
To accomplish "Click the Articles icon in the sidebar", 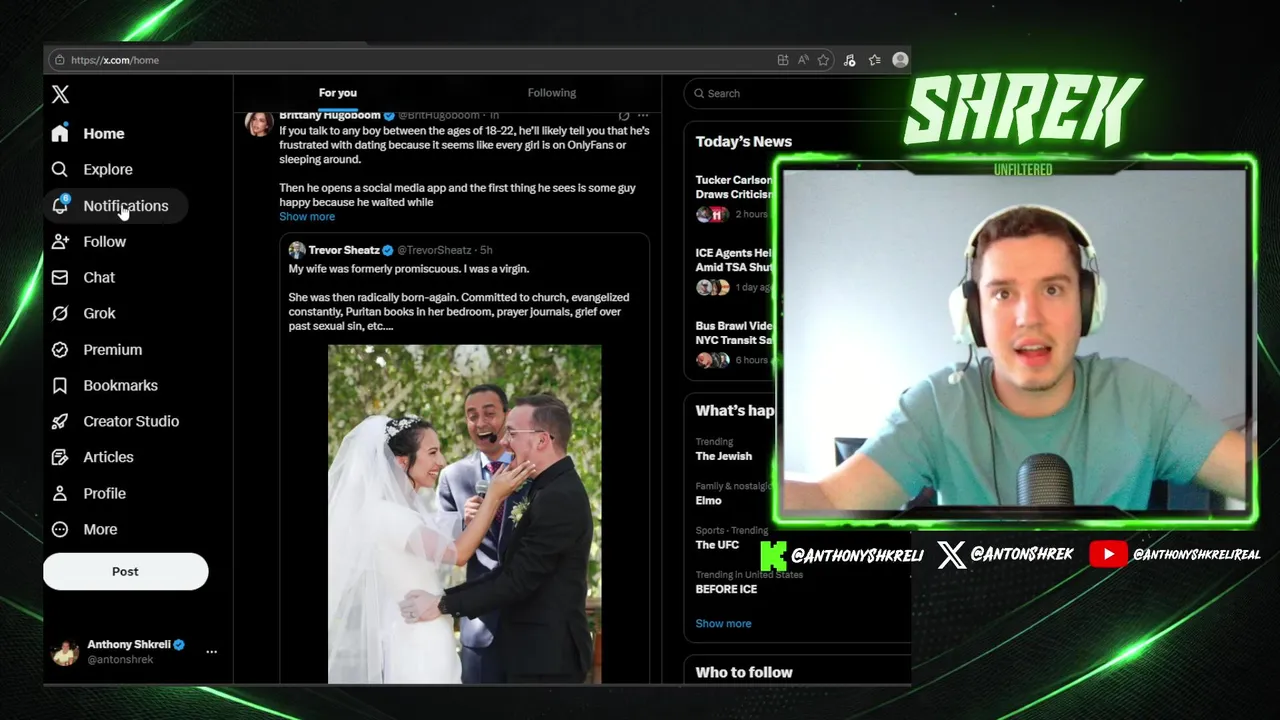I will click(60, 457).
